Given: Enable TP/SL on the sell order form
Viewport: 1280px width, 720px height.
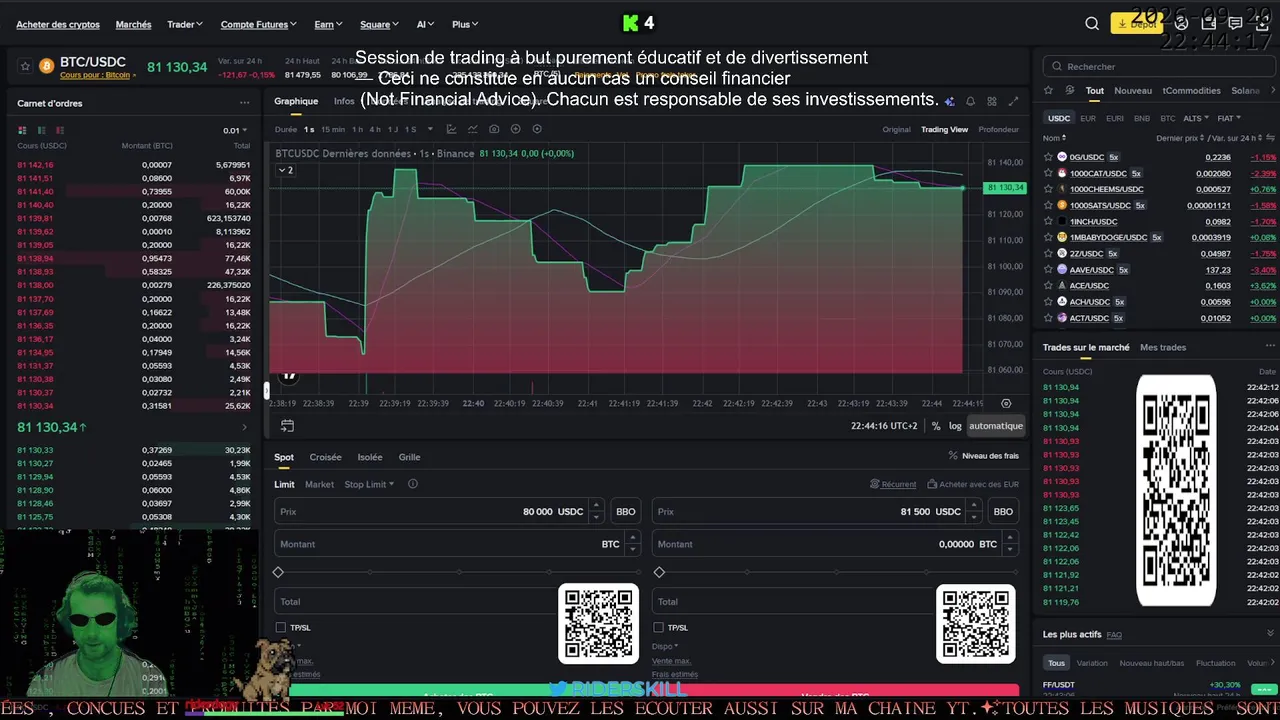Looking at the screenshot, I should 658,627.
